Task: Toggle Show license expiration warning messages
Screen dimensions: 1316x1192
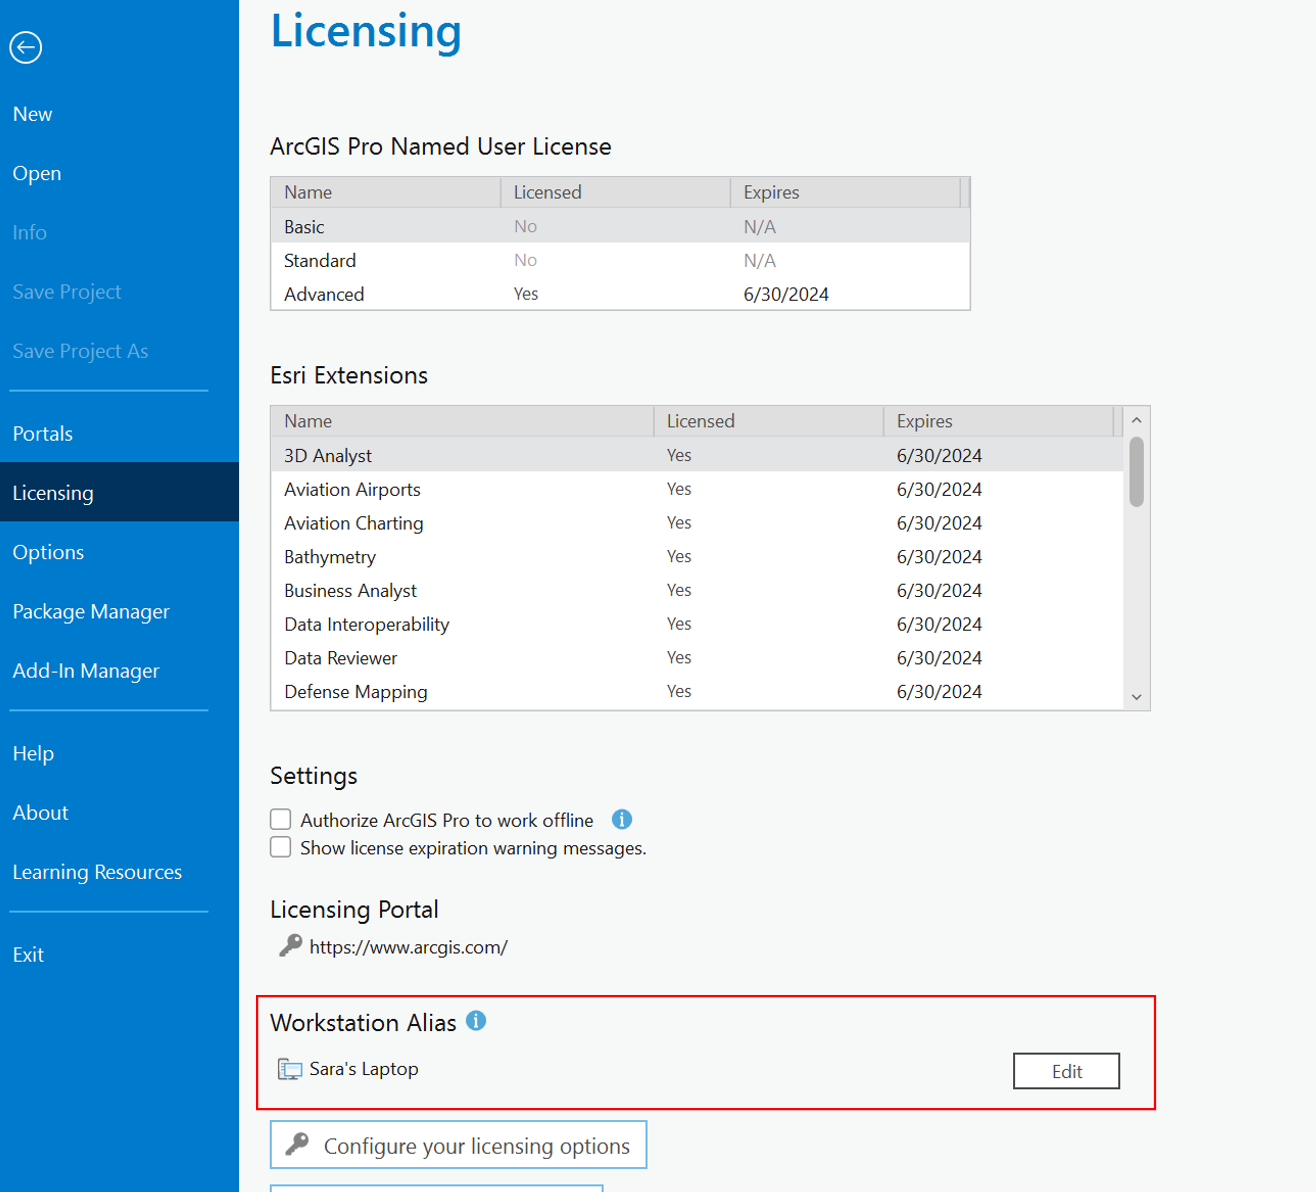Action: (x=281, y=848)
